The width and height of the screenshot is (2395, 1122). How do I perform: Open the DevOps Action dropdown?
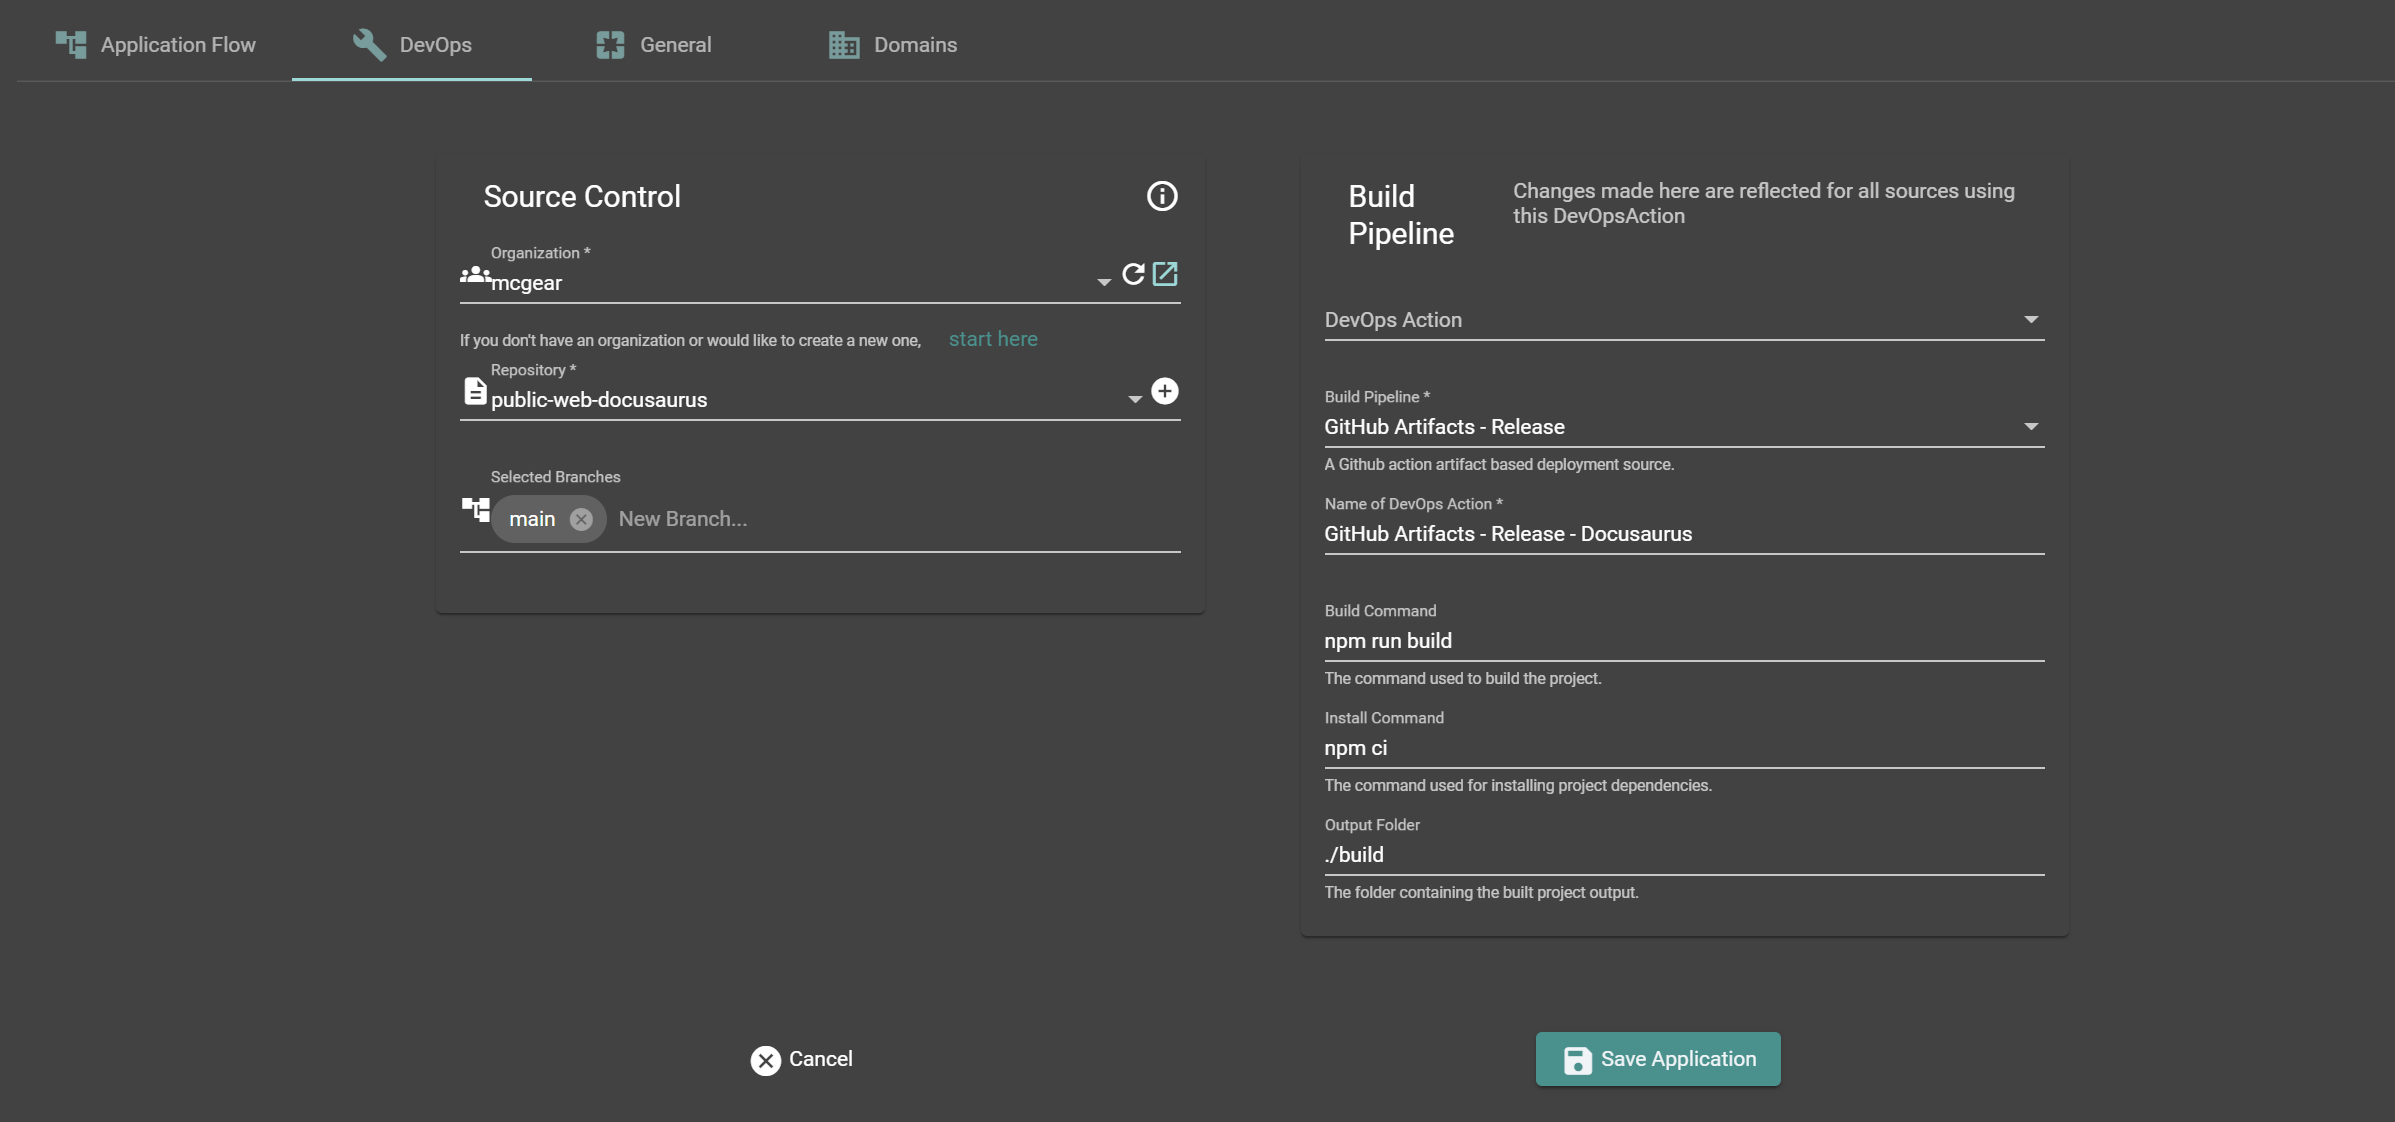point(1684,320)
